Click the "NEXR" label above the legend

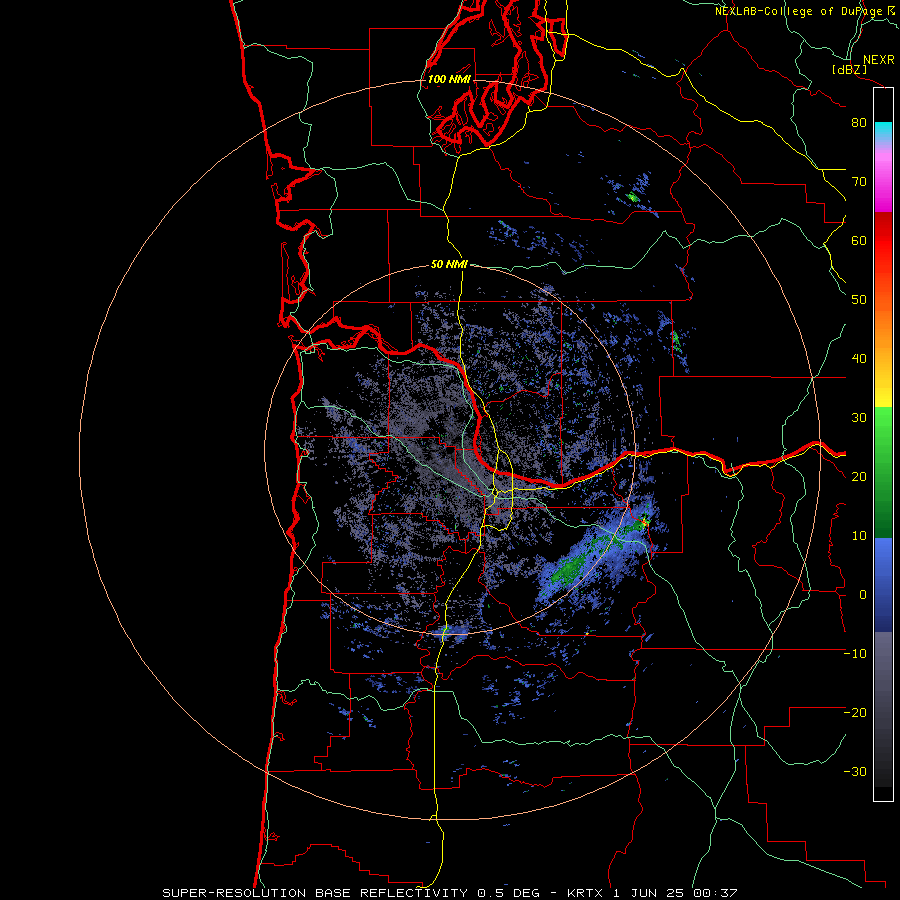click(878, 60)
